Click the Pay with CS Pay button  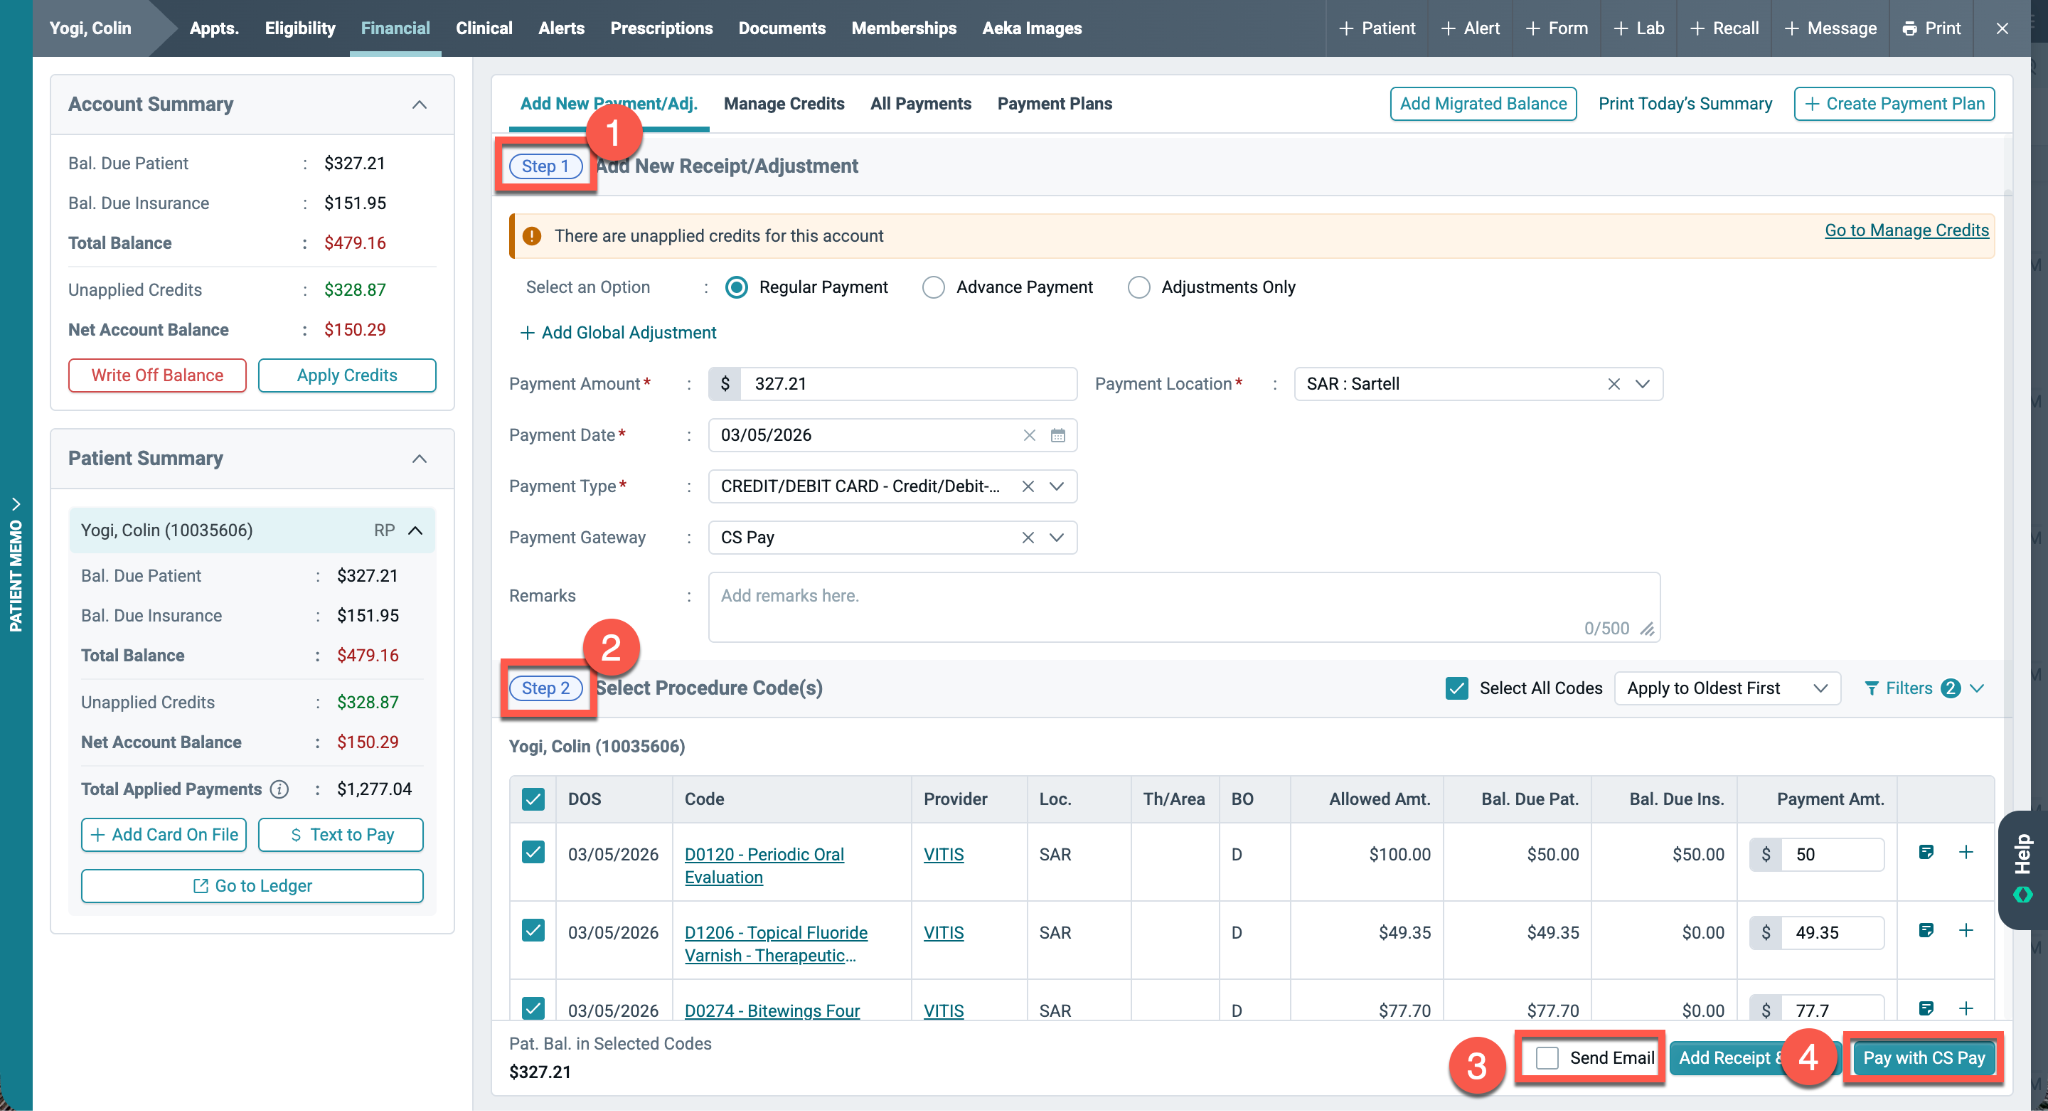click(x=1923, y=1058)
